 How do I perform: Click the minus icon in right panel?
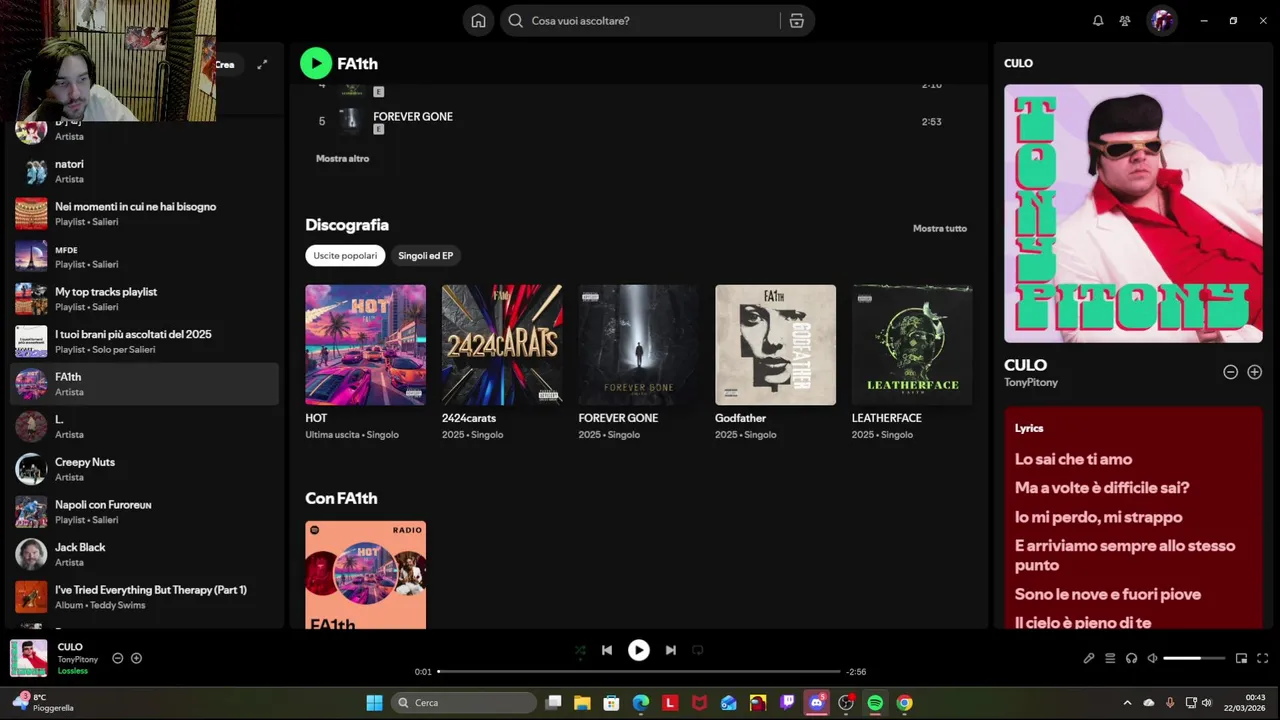click(1230, 372)
